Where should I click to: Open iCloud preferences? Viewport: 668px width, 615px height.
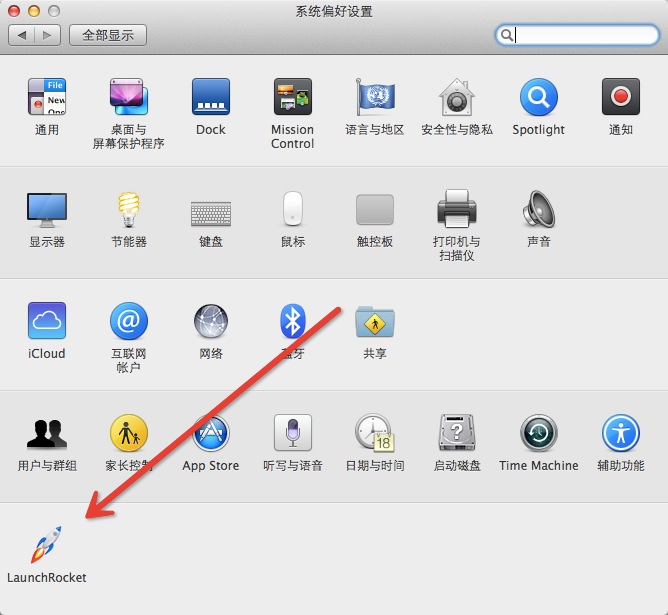pyautogui.click(x=47, y=322)
